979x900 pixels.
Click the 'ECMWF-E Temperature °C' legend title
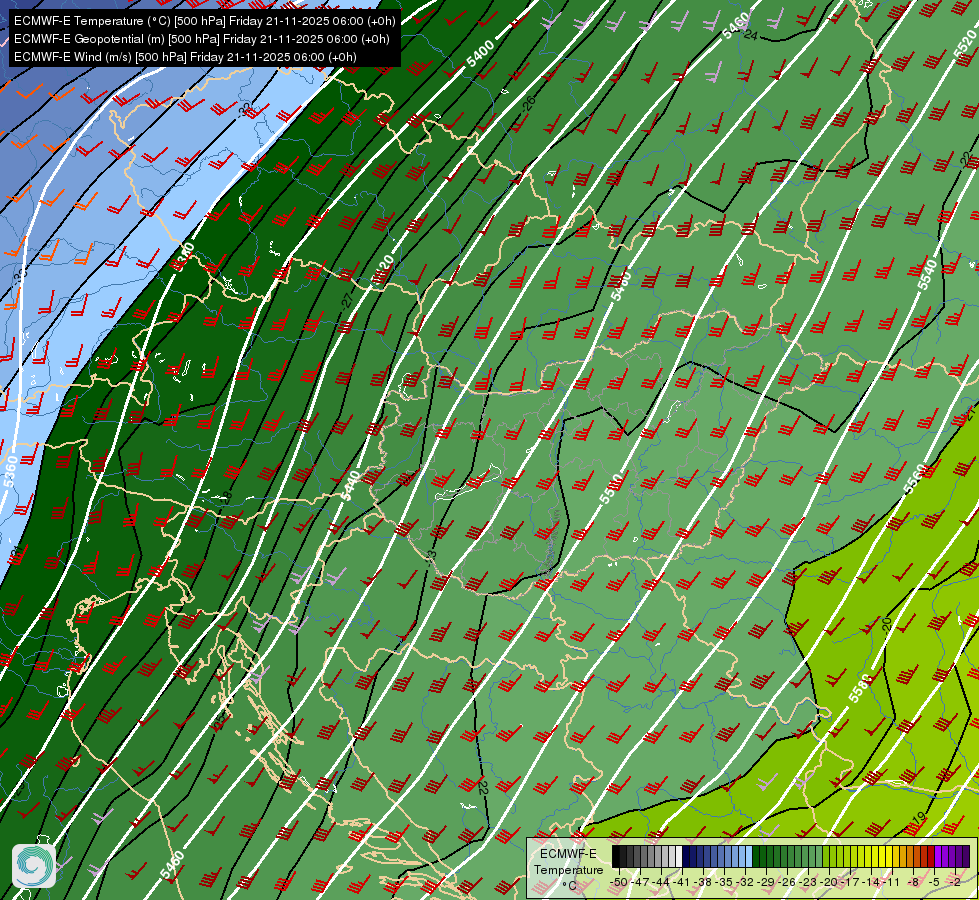click(x=568, y=869)
